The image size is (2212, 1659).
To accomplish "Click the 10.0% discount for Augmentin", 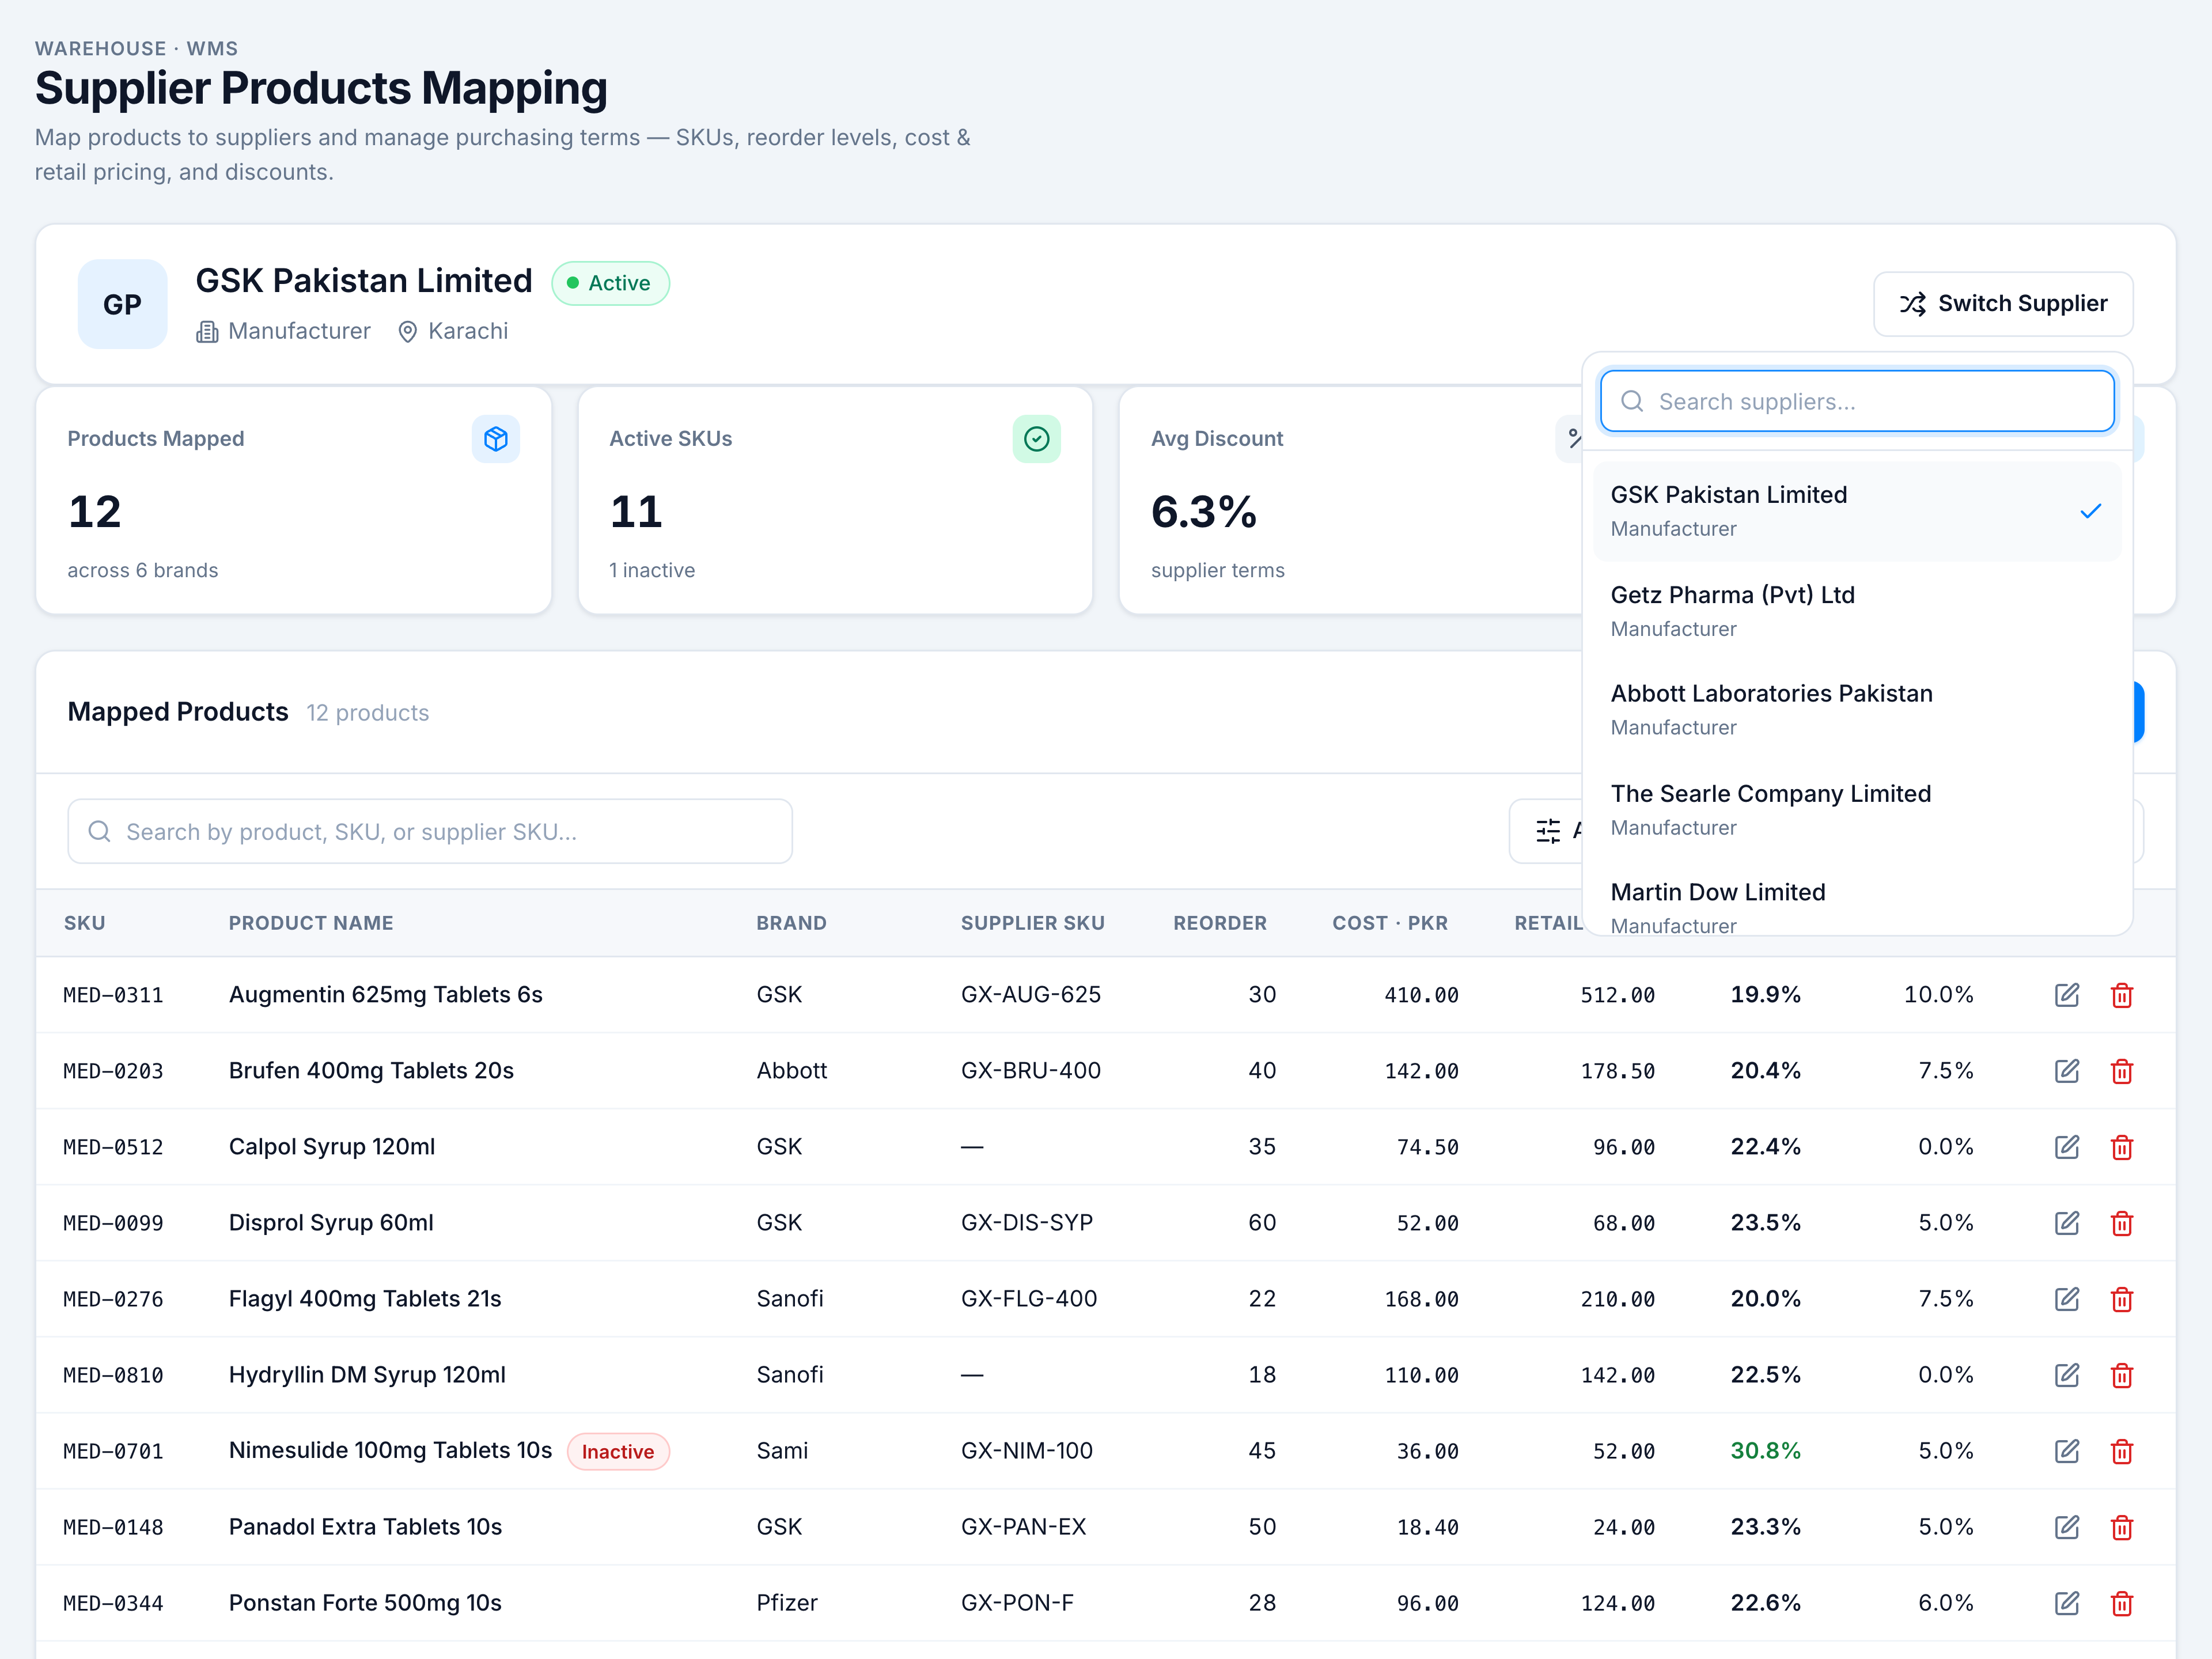I will click(x=1938, y=995).
